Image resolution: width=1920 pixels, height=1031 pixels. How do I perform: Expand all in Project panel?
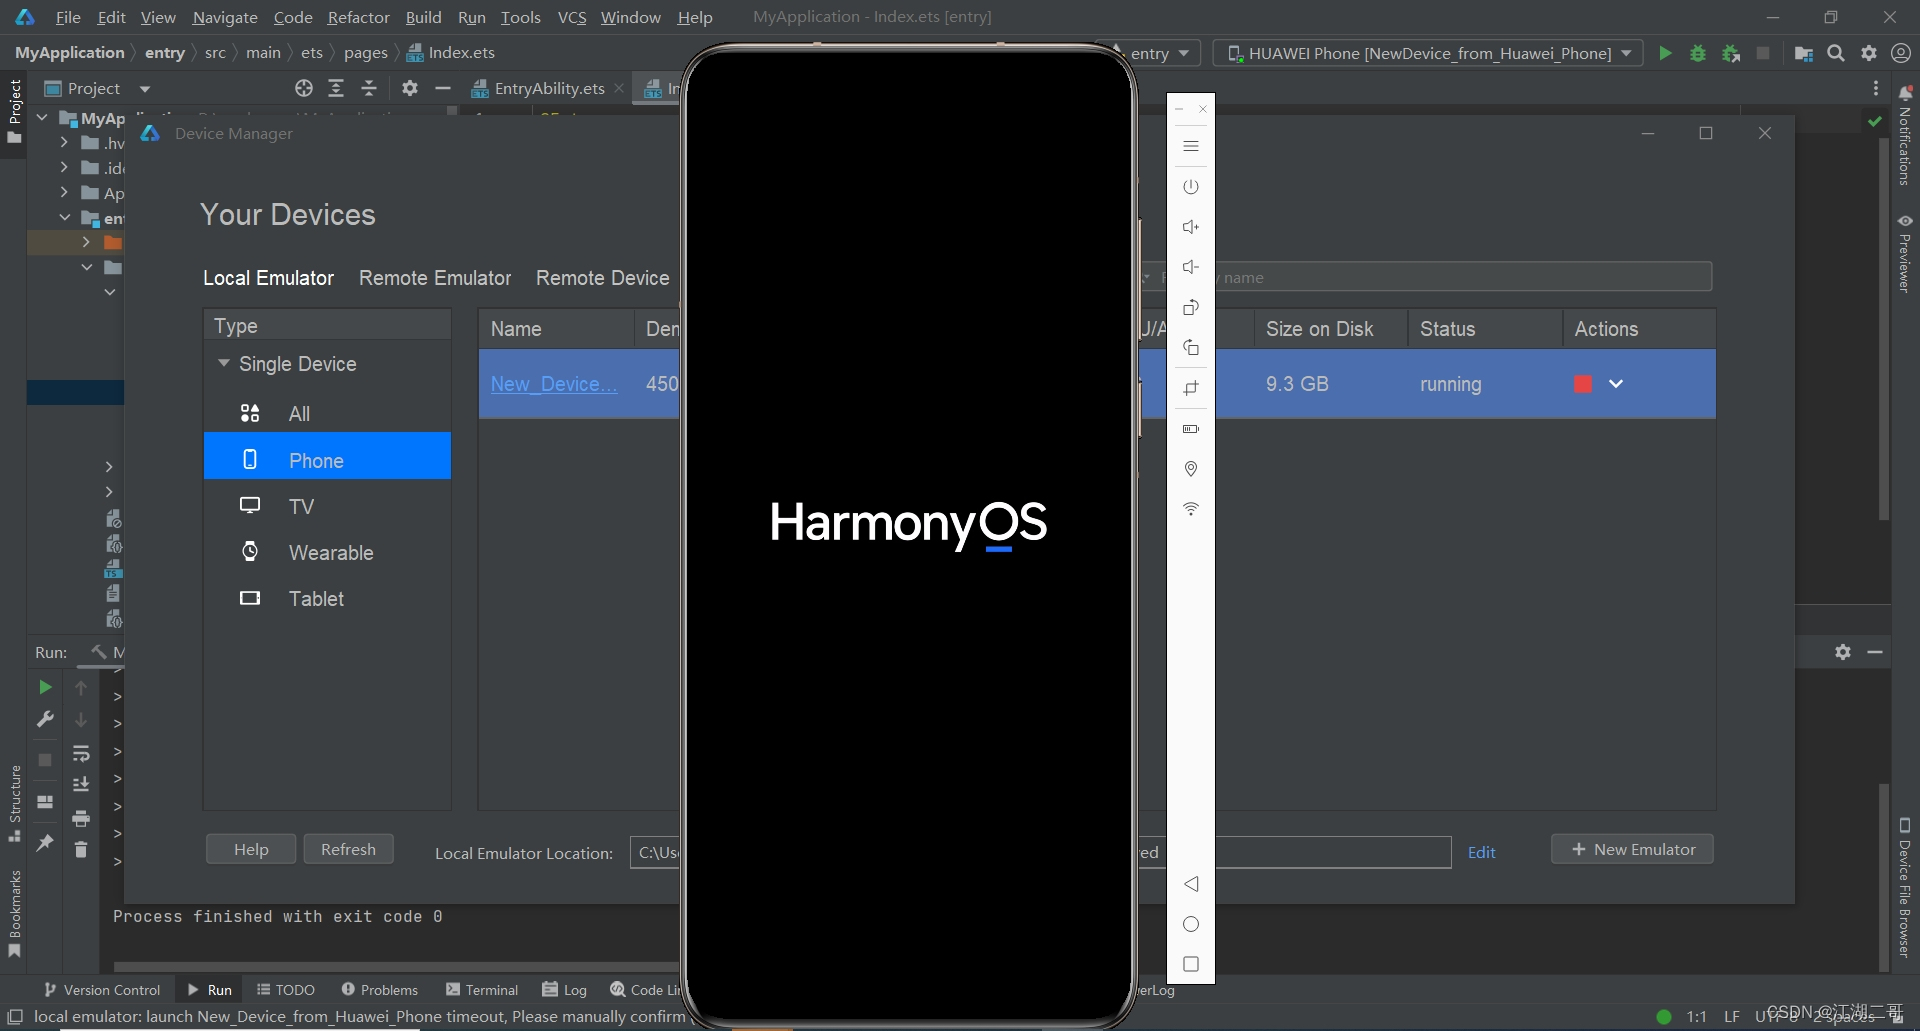pyautogui.click(x=336, y=88)
